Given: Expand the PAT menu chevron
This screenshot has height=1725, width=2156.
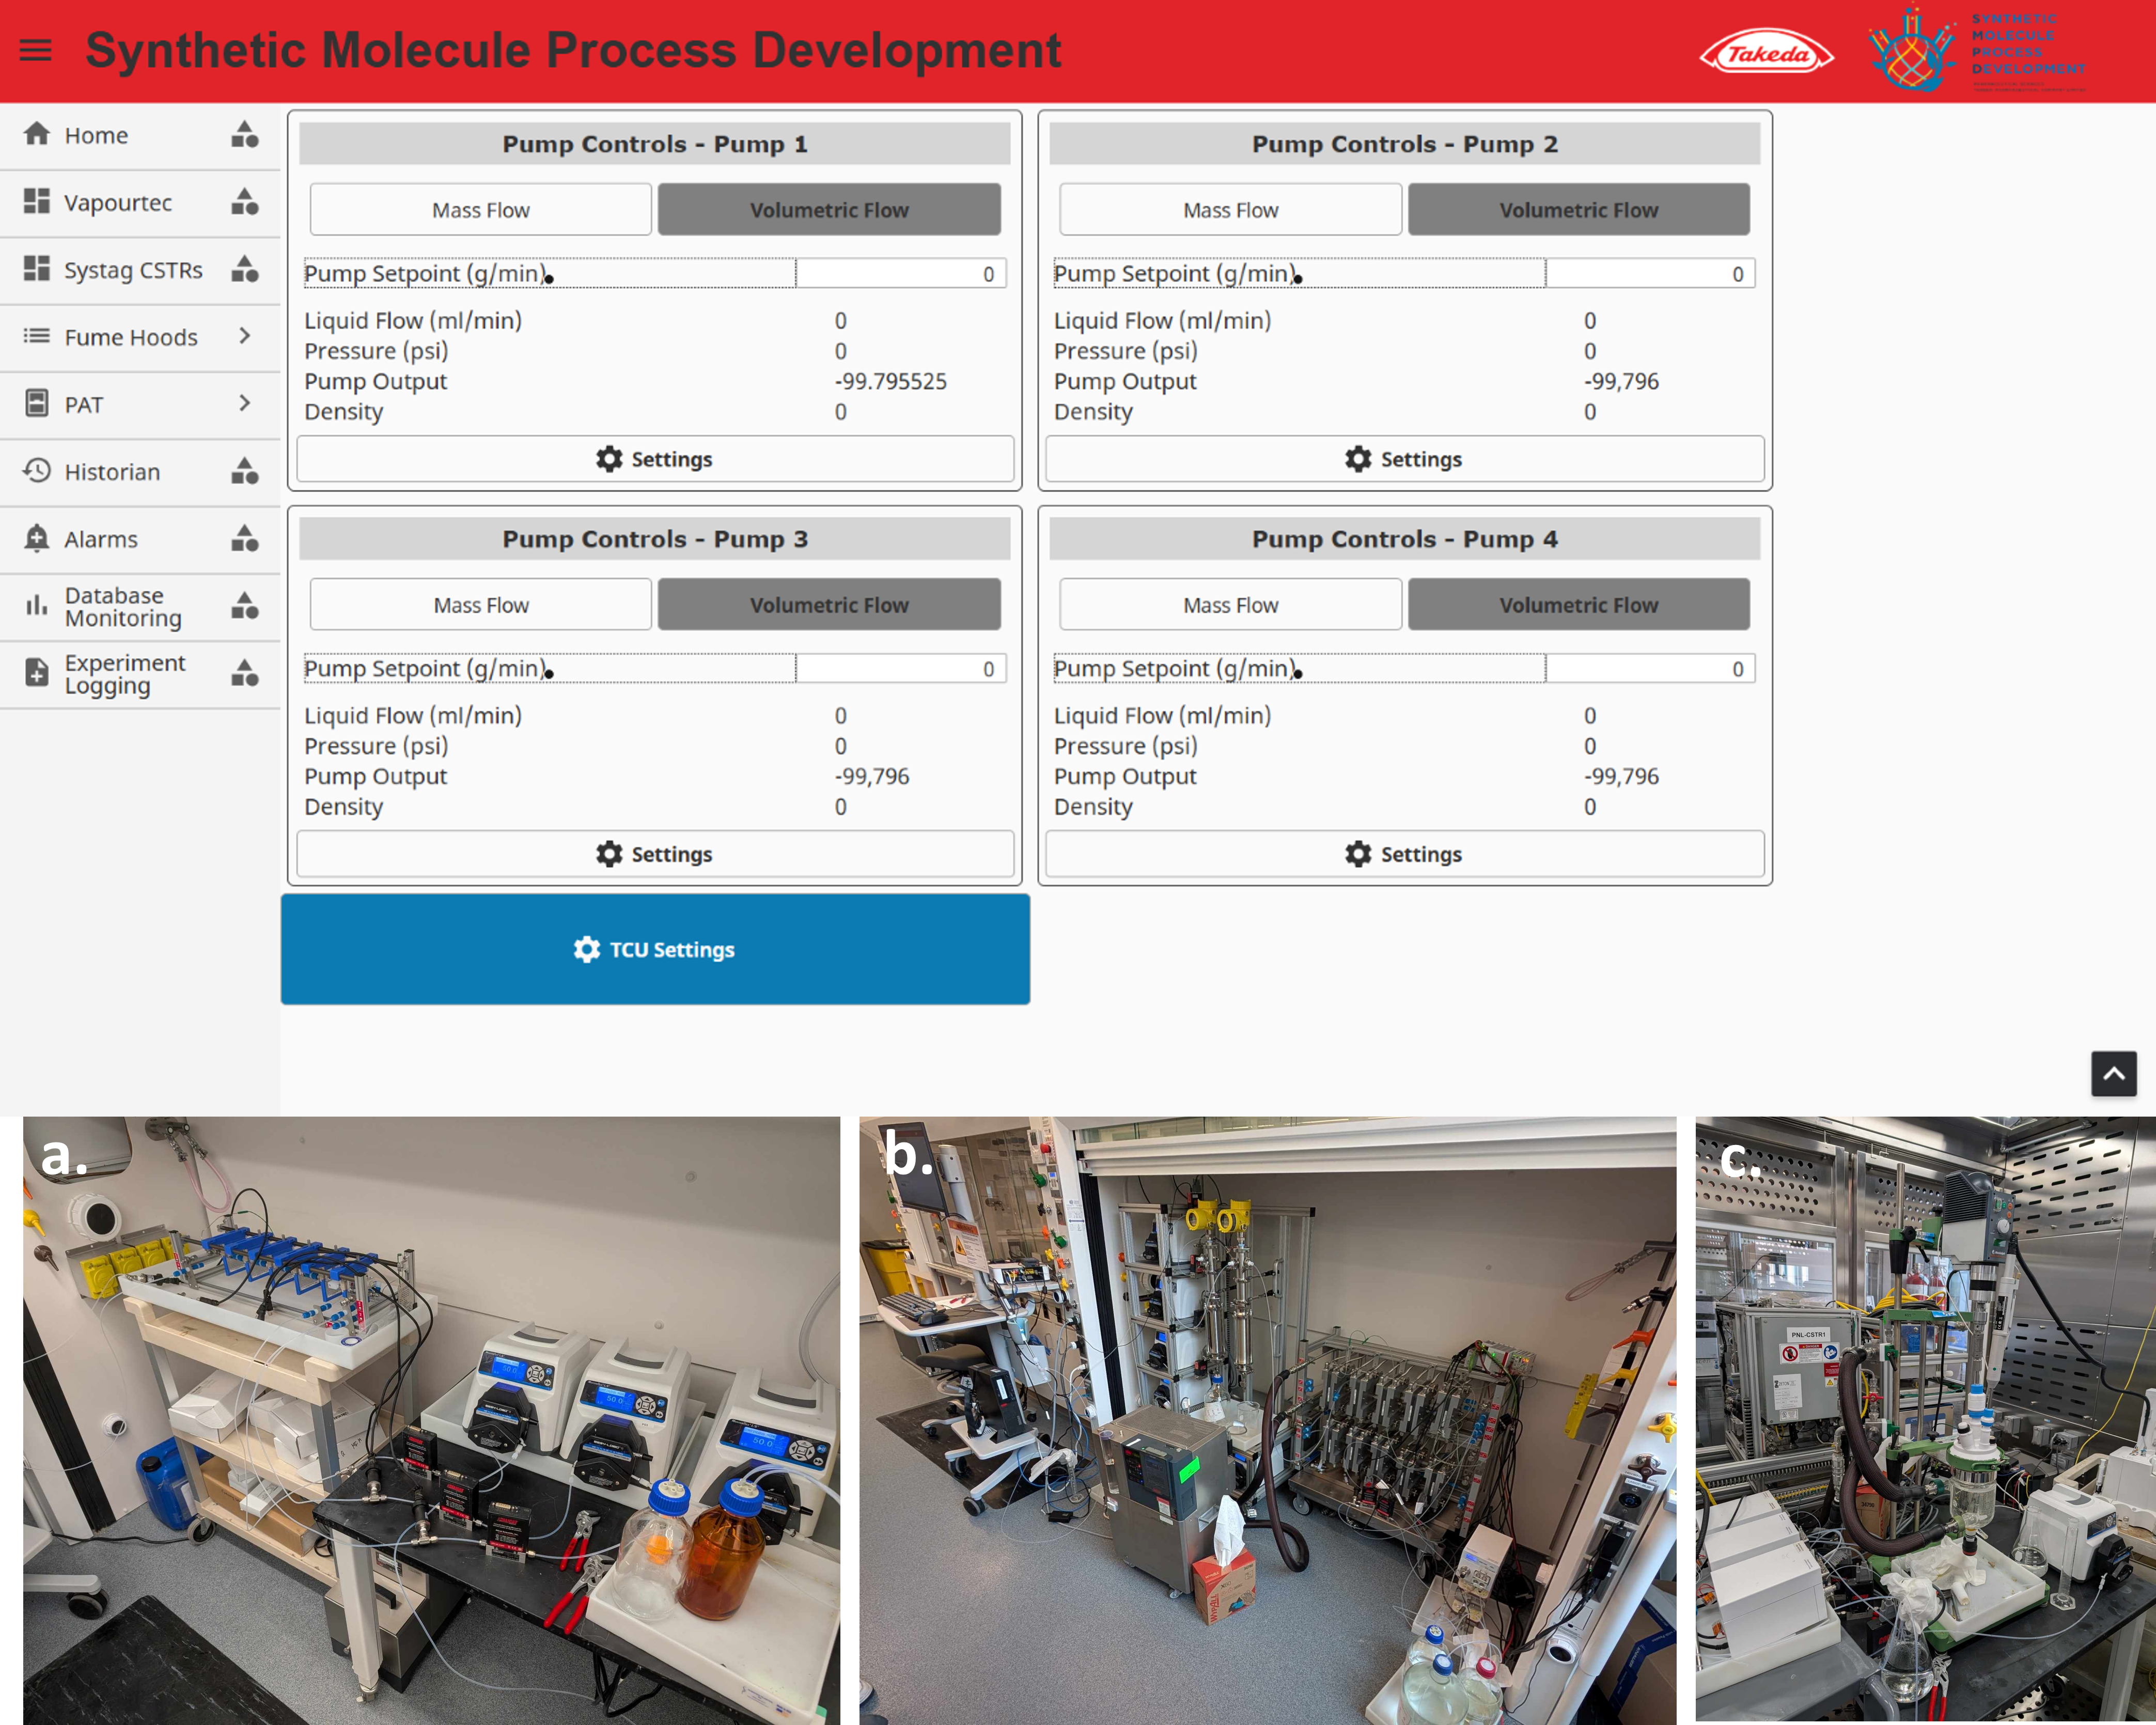Looking at the screenshot, I should click(245, 404).
